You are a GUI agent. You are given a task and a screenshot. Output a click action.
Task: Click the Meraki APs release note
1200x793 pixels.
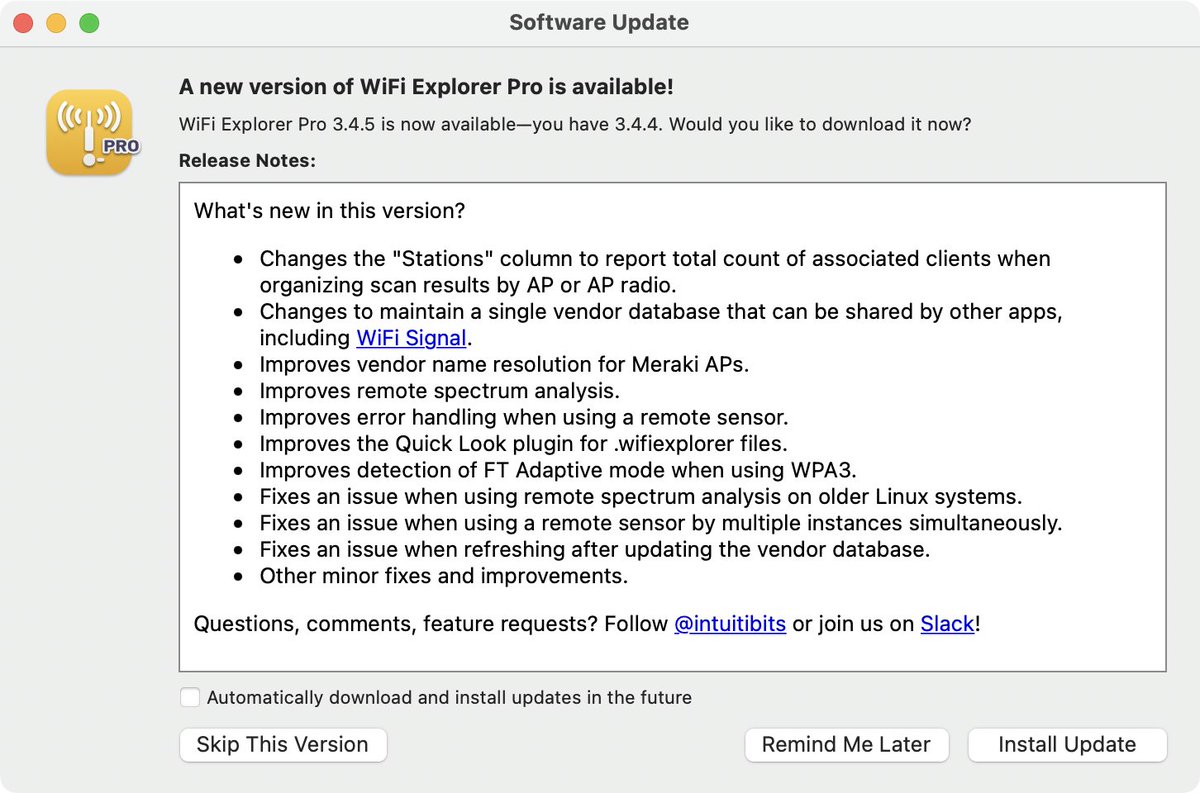click(504, 364)
